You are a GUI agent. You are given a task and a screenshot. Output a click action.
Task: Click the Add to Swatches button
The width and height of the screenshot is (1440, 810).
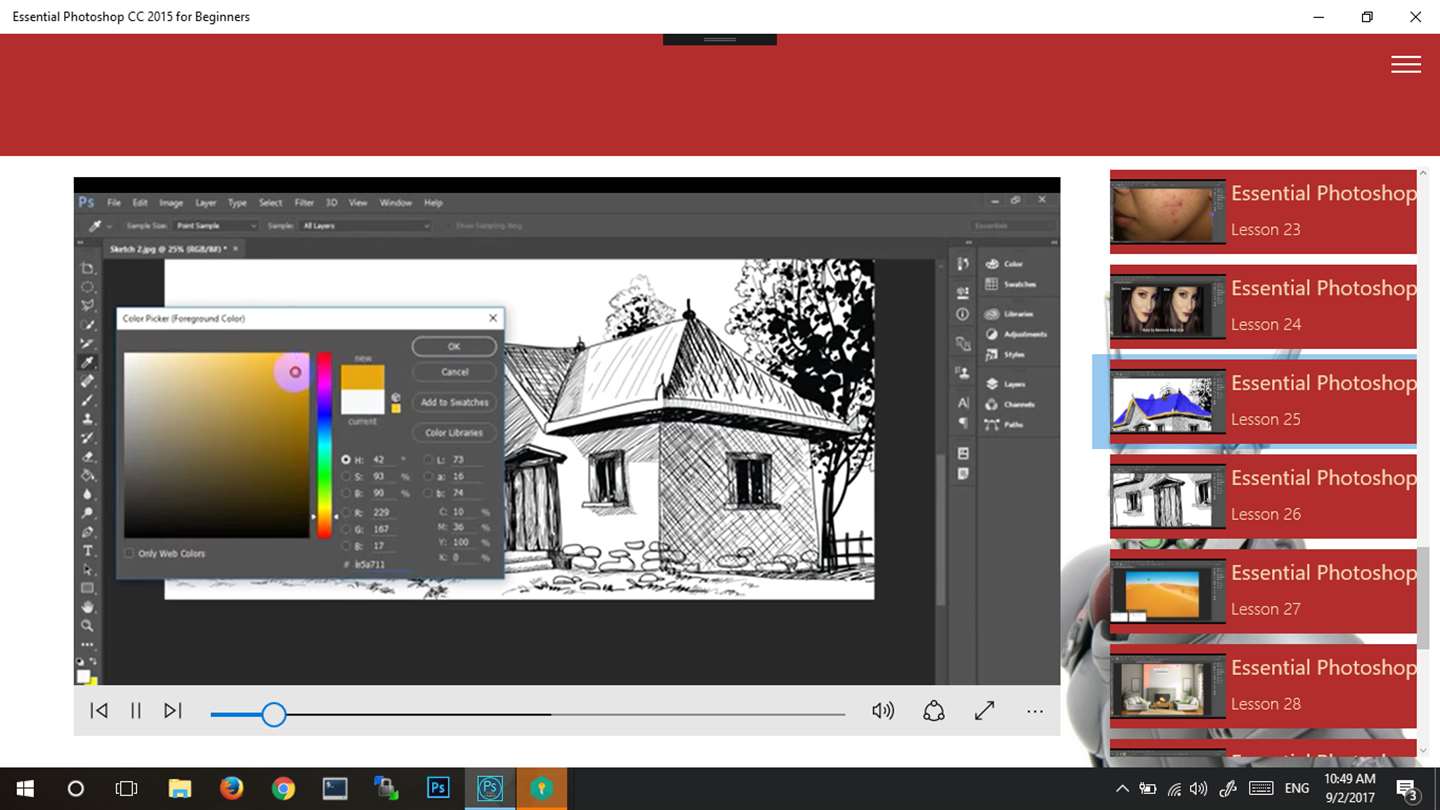[454, 402]
